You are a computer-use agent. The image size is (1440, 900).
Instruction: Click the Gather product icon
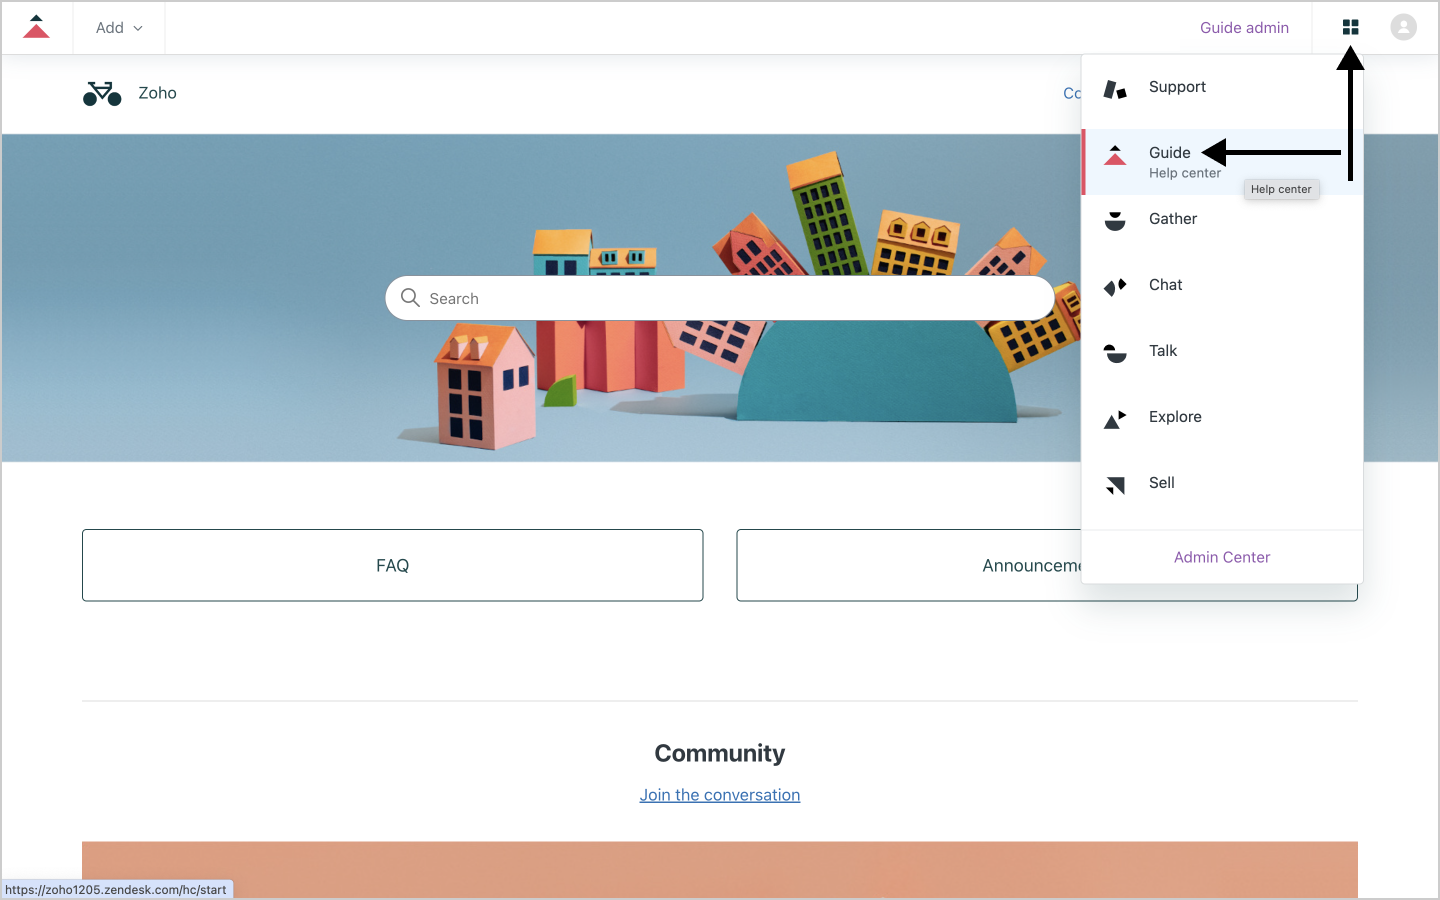[1115, 221]
